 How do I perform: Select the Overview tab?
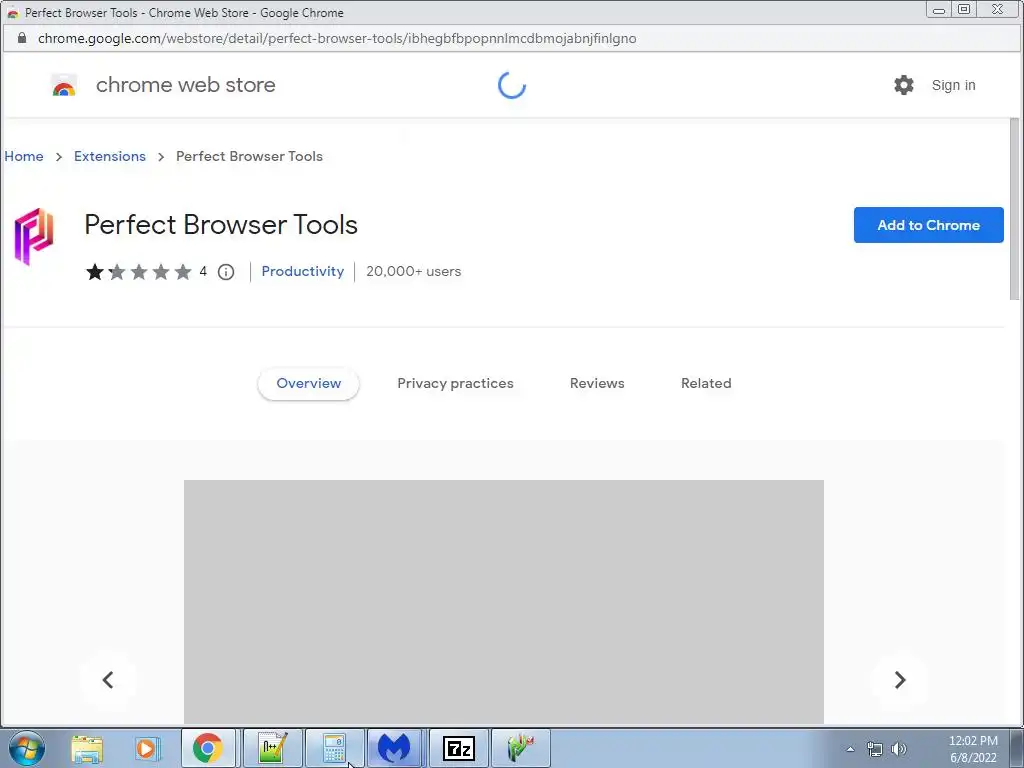click(x=308, y=383)
